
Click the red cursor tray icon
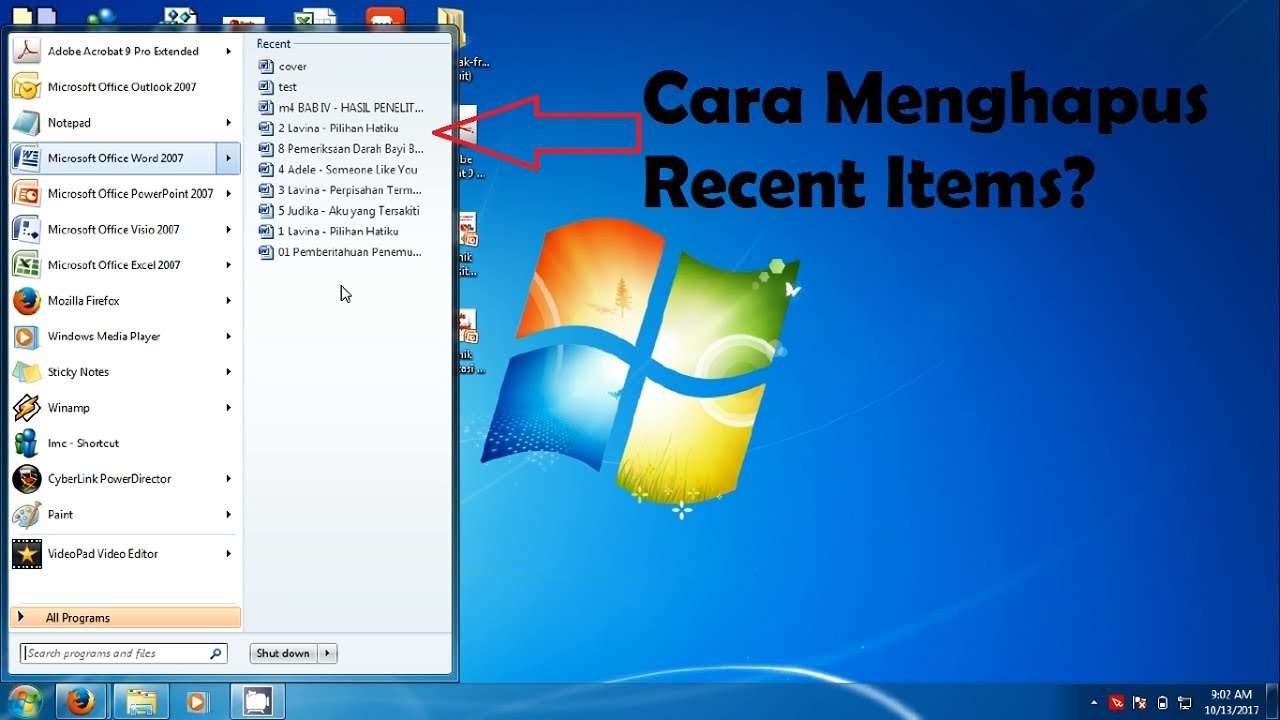(1117, 703)
